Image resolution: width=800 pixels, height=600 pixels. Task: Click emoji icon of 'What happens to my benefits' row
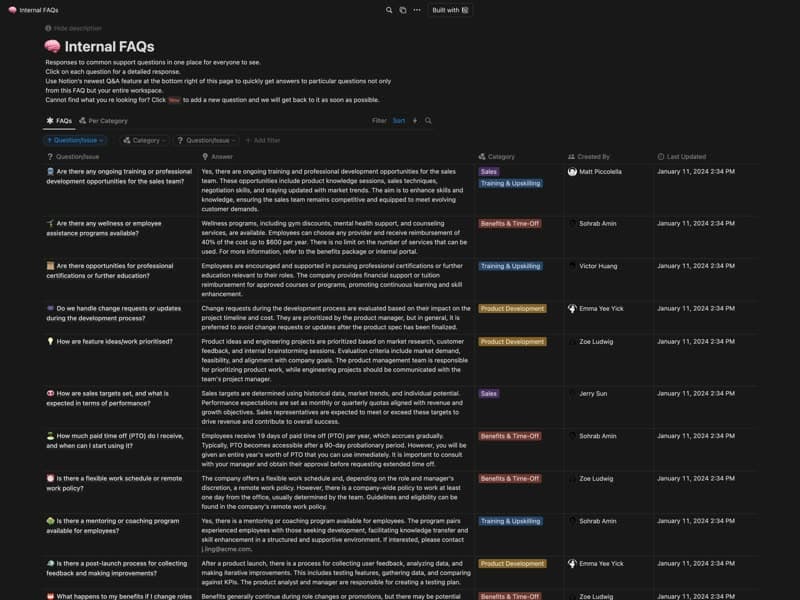tap(50, 596)
